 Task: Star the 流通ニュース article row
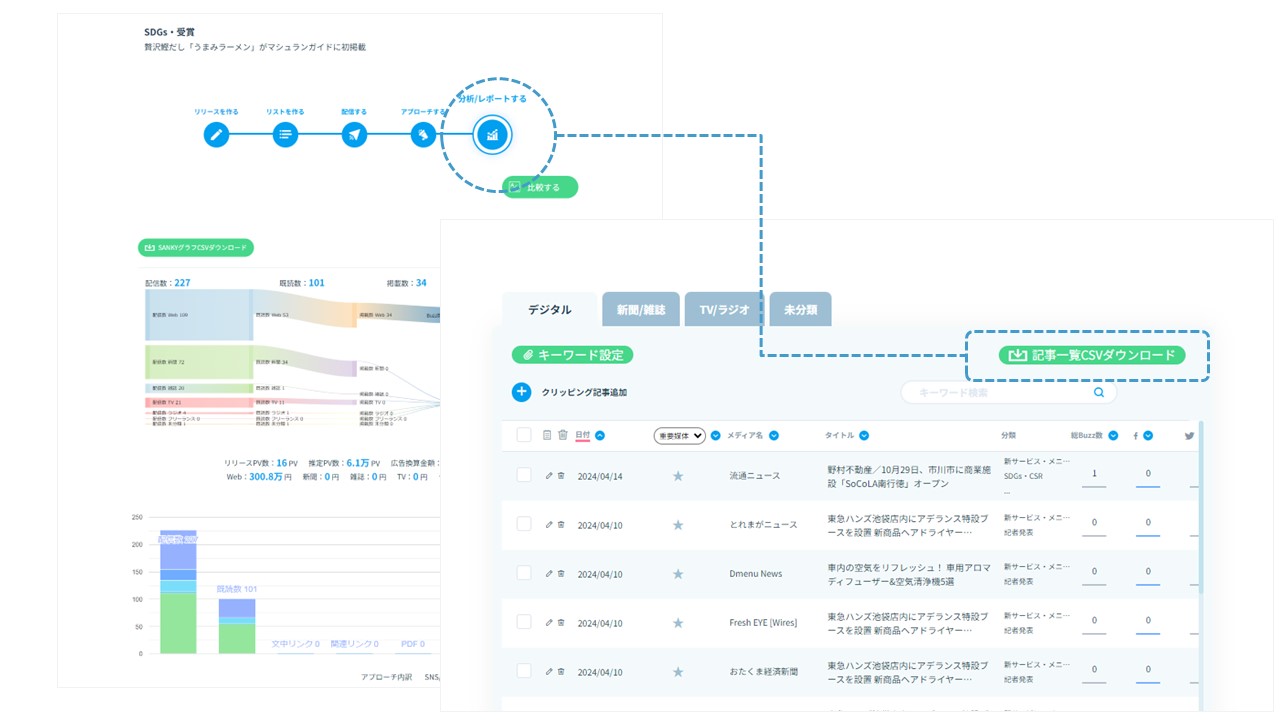tap(678, 476)
